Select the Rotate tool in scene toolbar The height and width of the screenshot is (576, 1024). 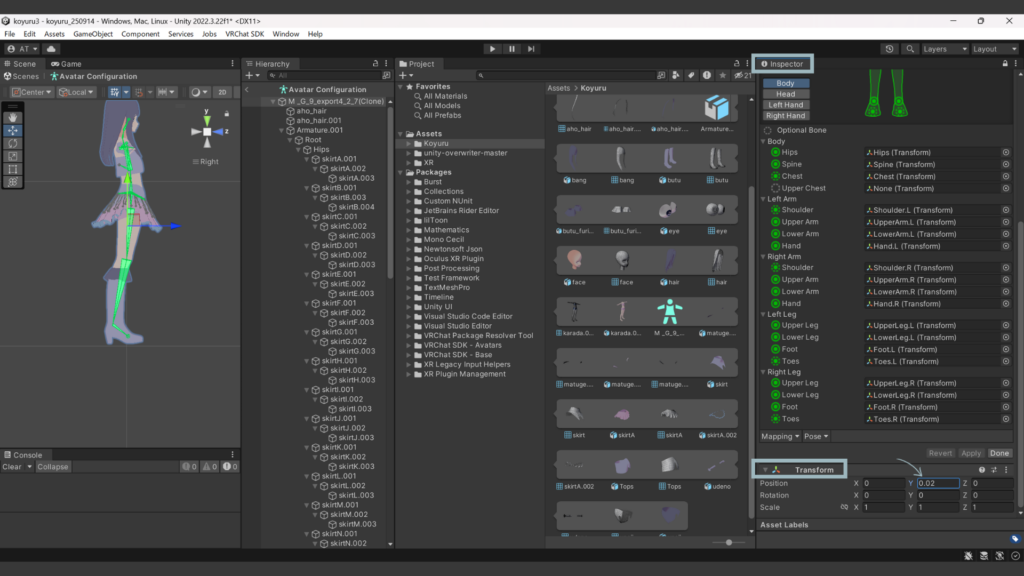tap(13, 143)
